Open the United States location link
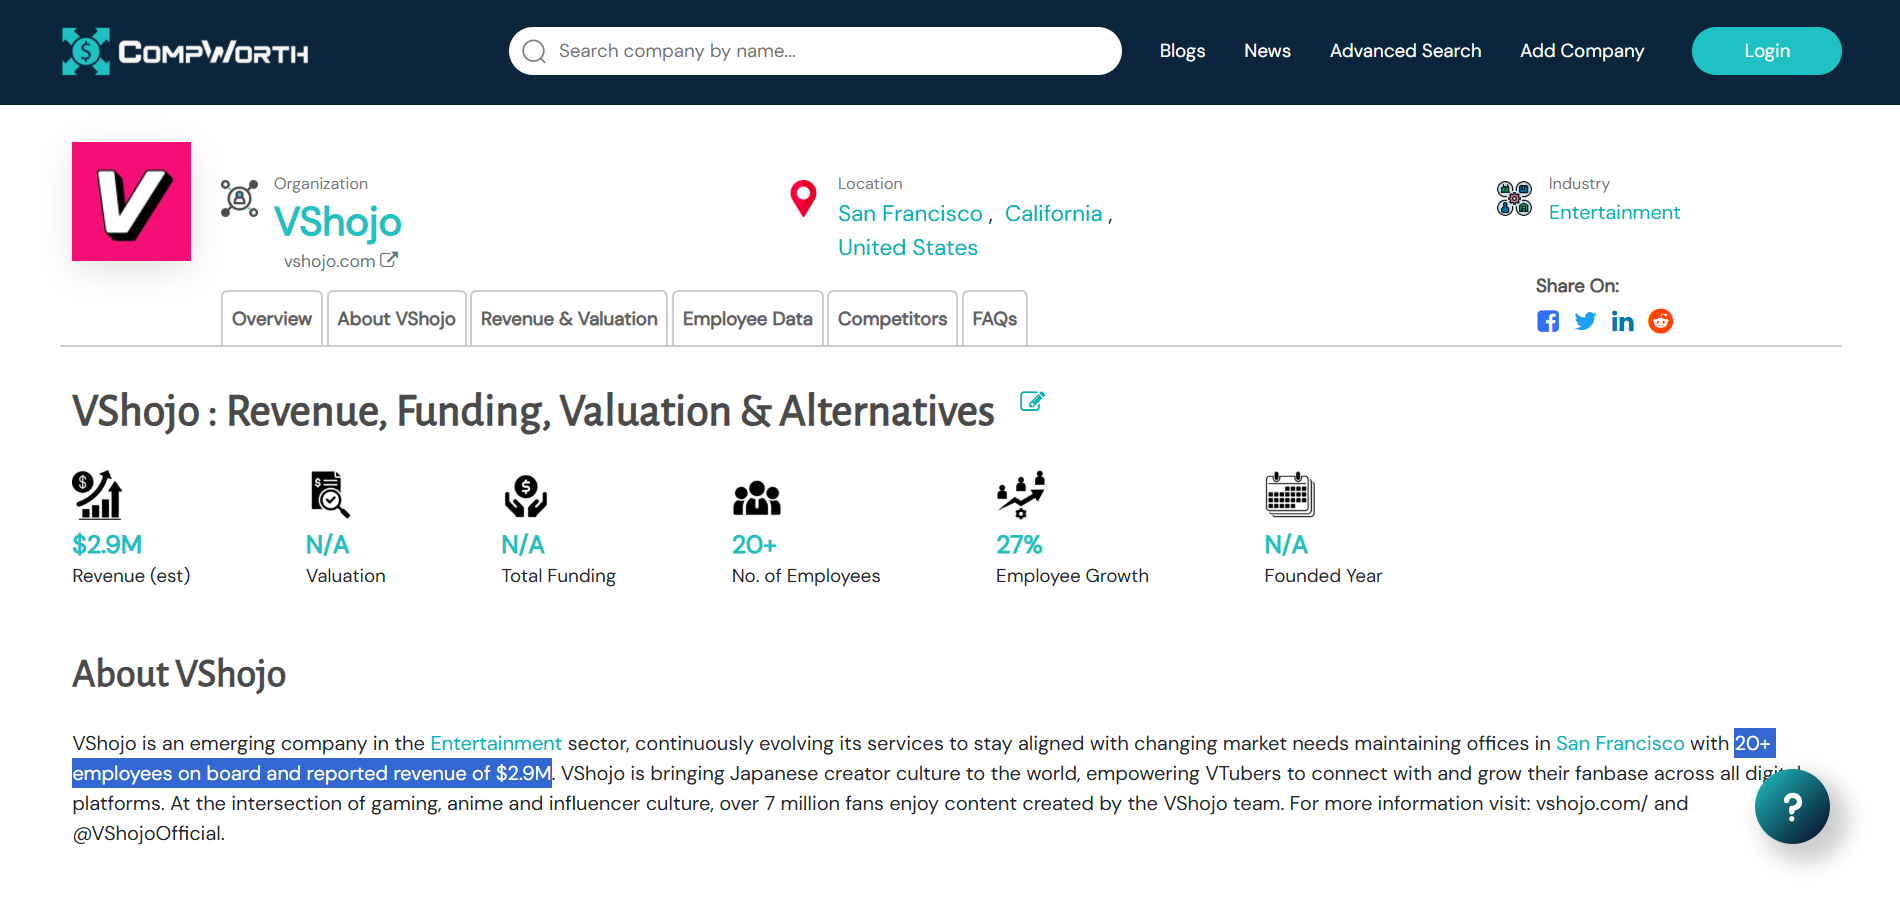1900x906 pixels. [x=908, y=248]
